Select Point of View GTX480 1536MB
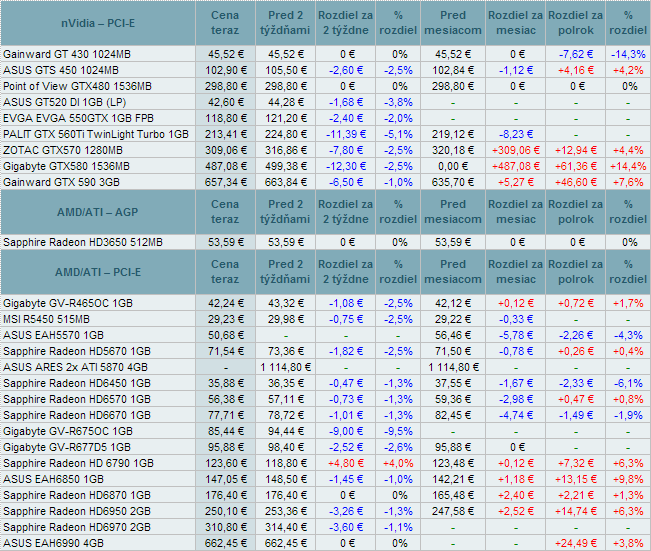 click(x=77, y=86)
